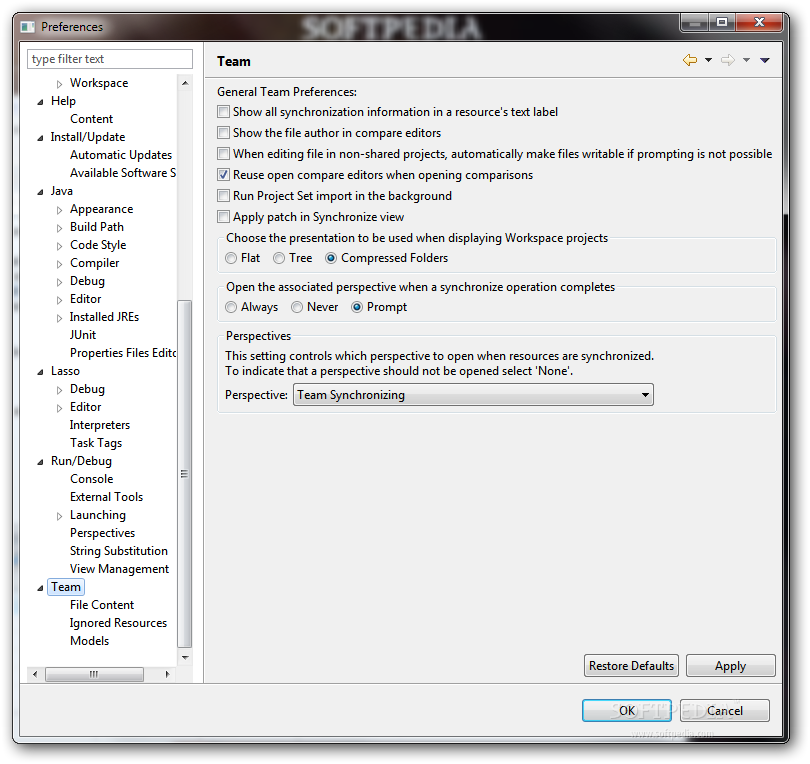Image resolution: width=810 pixels, height=764 pixels.
Task: Open the Back history dropdown arrow
Action: 708,60
